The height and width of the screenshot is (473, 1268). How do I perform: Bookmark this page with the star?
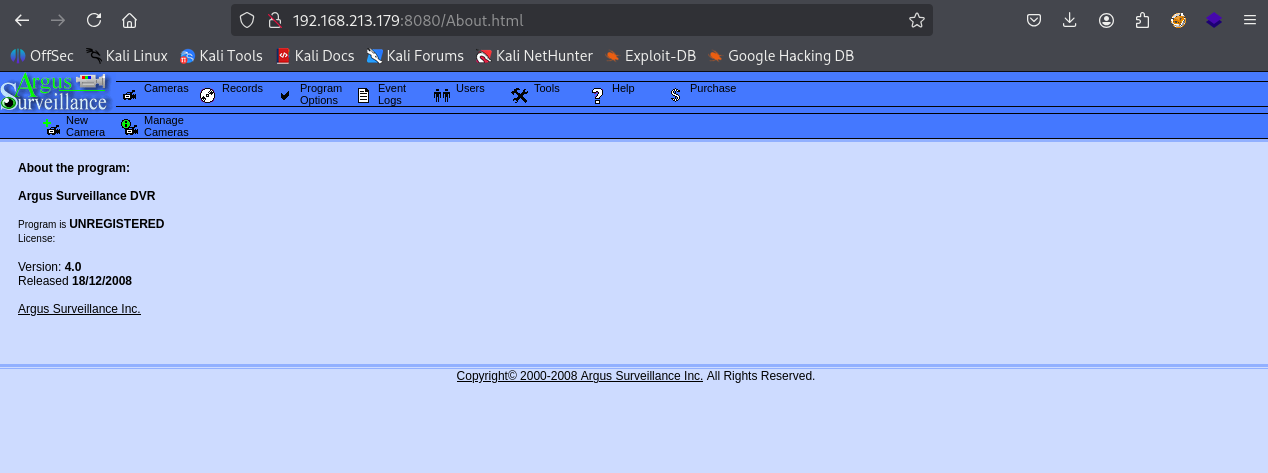coord(916,20)
